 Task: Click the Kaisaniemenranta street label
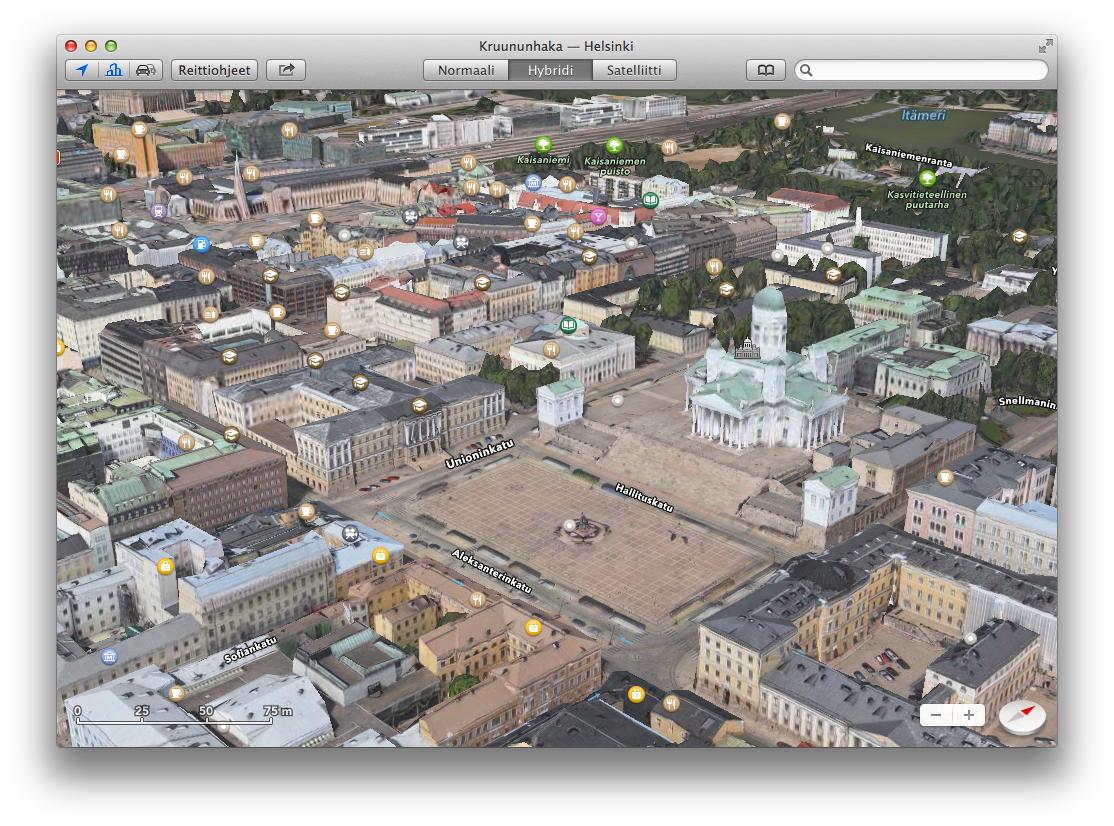pyautogui.click(x=908, y=155)
